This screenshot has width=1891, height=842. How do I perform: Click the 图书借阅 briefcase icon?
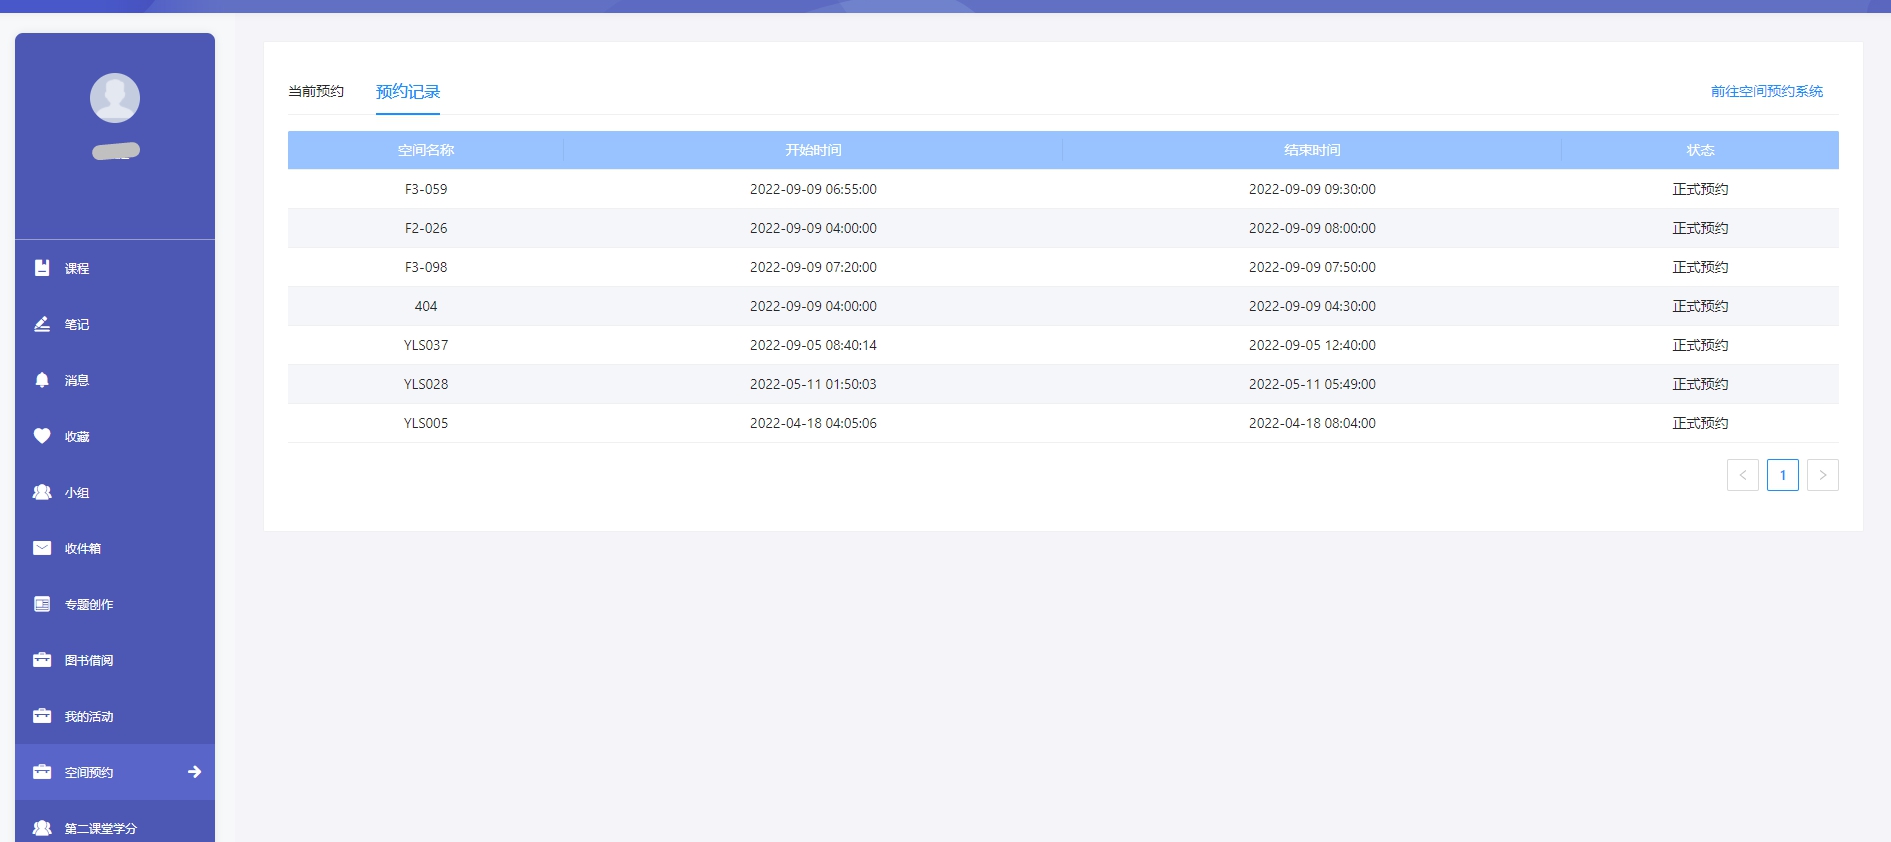pyautogui.click(x=42, y=660)
